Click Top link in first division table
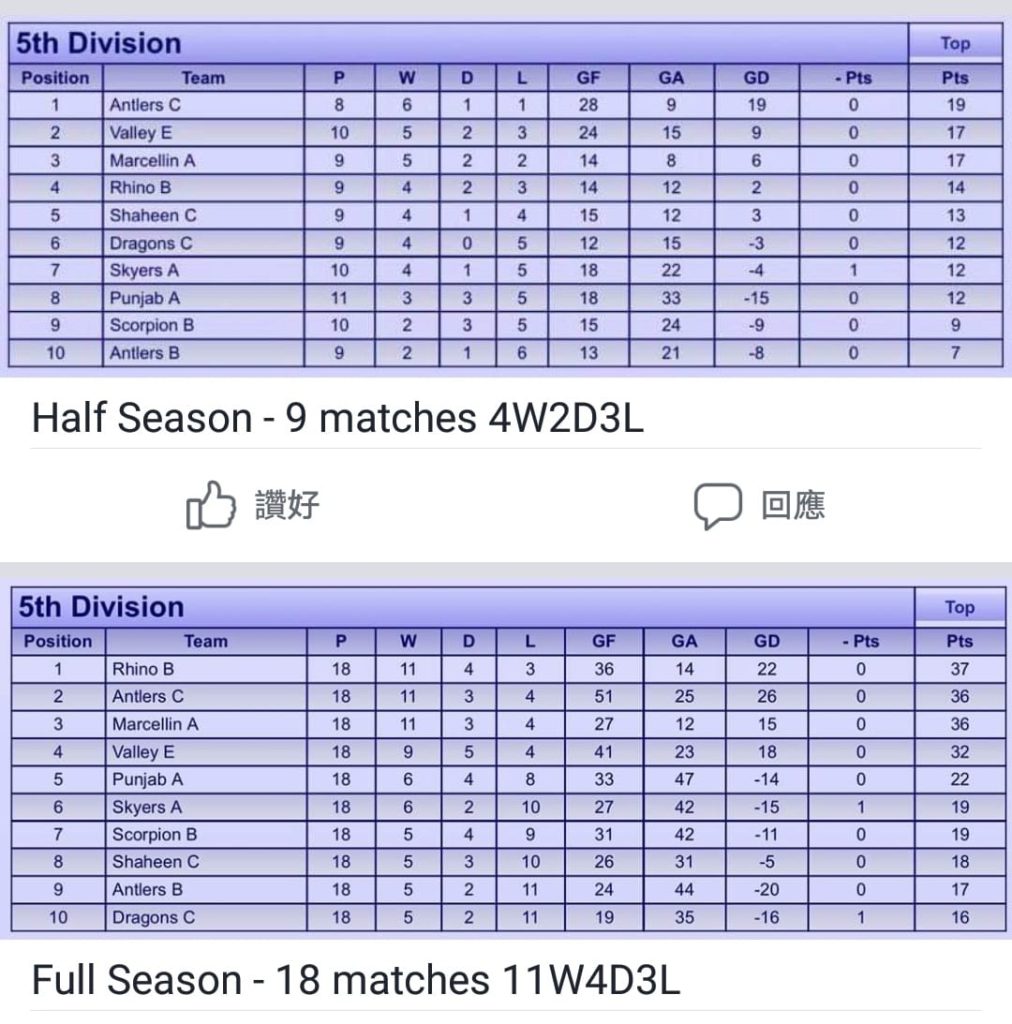Viewport: 1012px width, 1024px height. (955, 43)
